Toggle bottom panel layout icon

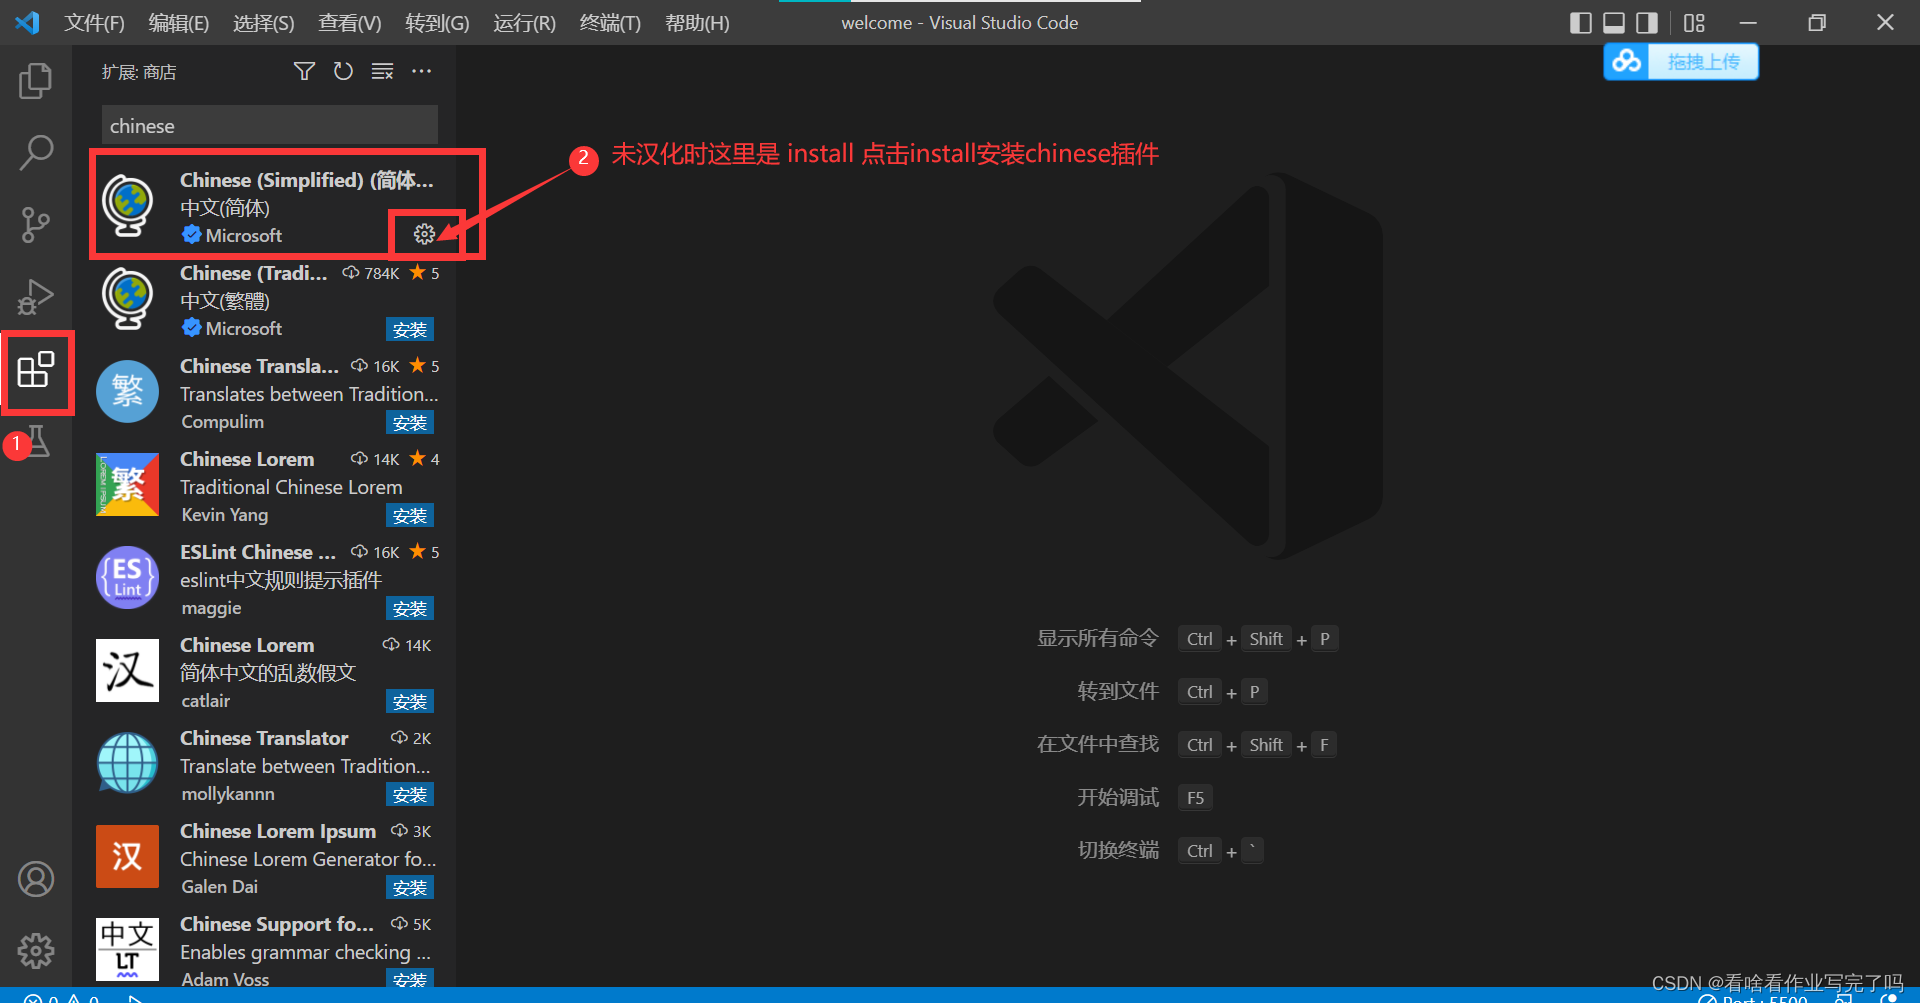(x=1614, y=22)
